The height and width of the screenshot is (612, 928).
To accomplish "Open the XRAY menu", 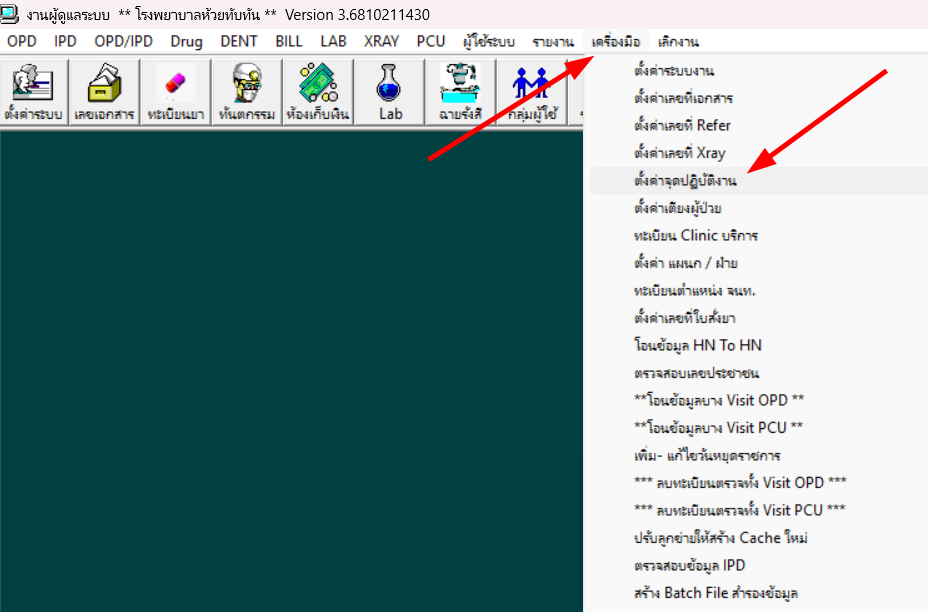I will (381, 41).
